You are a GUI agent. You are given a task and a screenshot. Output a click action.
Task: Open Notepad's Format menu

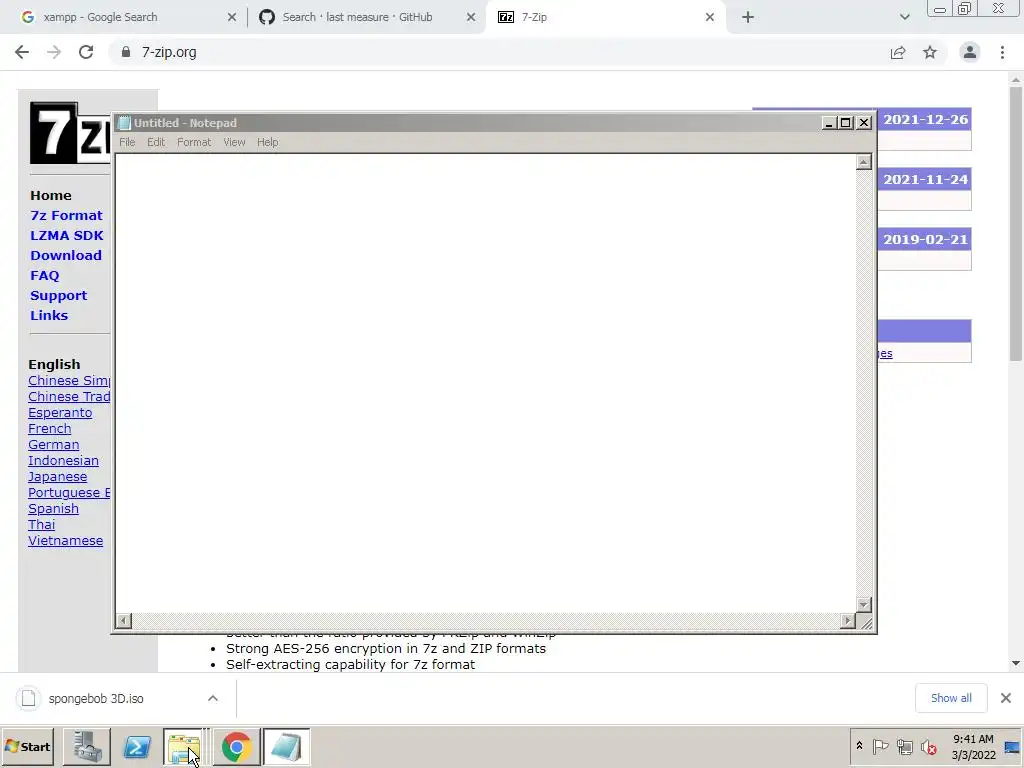tap(194, 142)
